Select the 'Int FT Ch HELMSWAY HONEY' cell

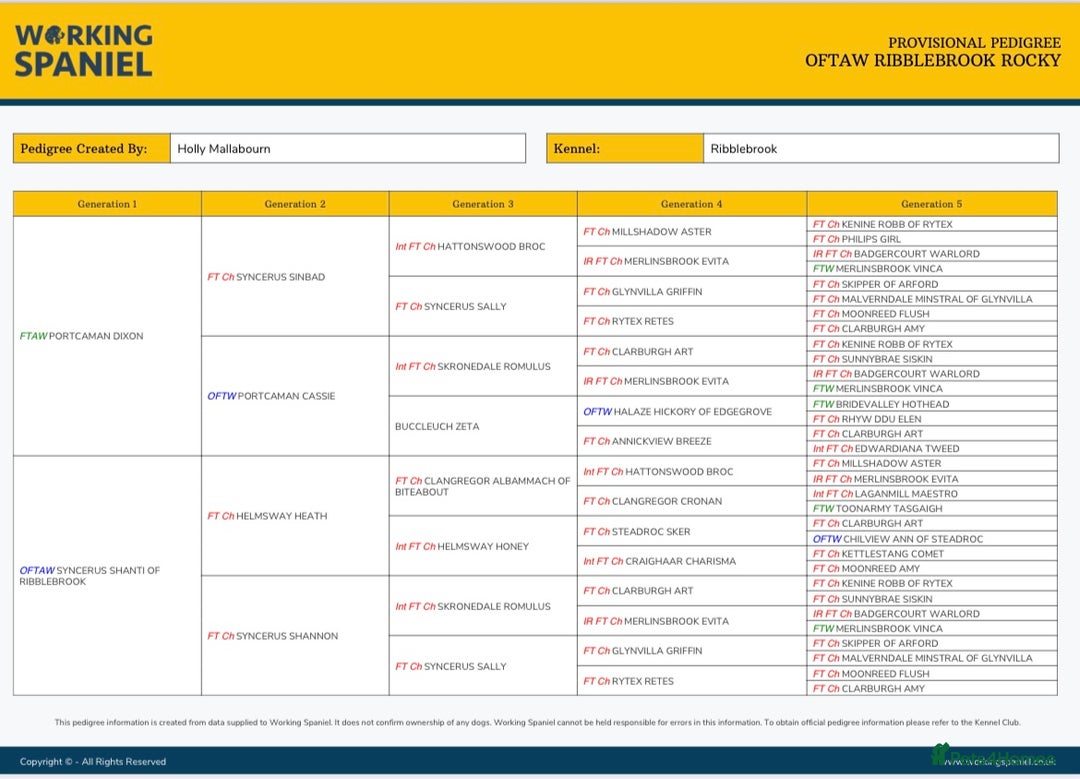(x=483, y=546)
